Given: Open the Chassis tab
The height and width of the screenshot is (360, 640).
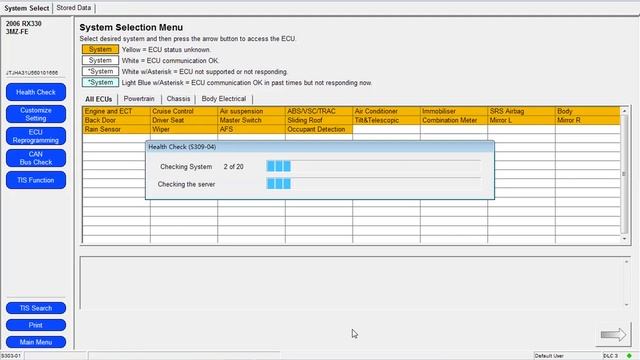Looking at the screenshot, I should tap(178, 99).
